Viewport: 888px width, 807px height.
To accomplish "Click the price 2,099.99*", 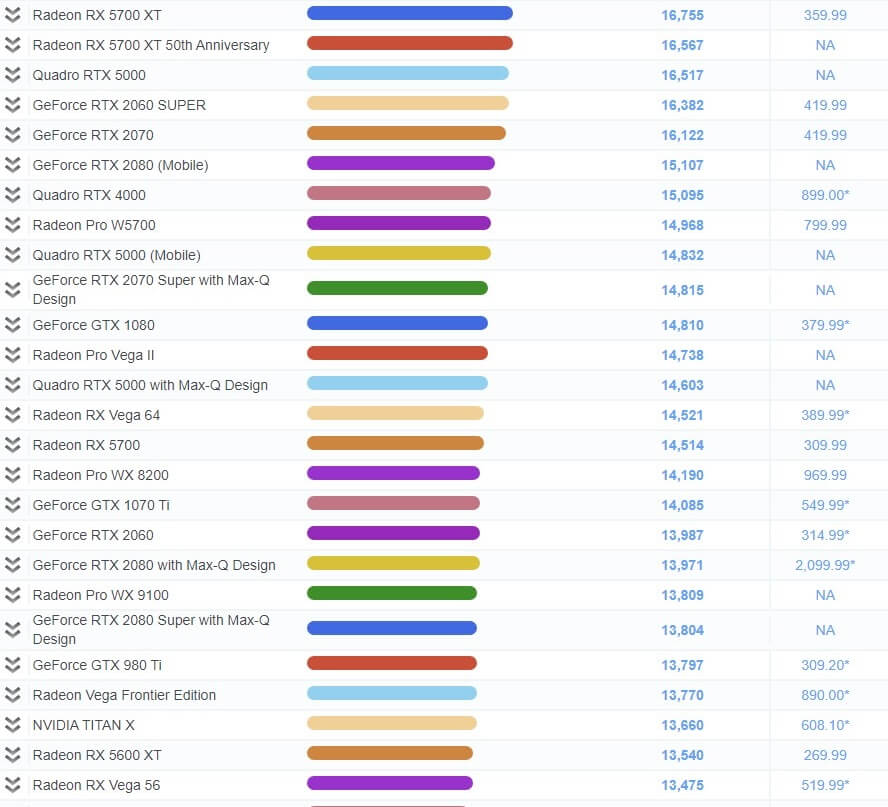I will click(825, 565).
